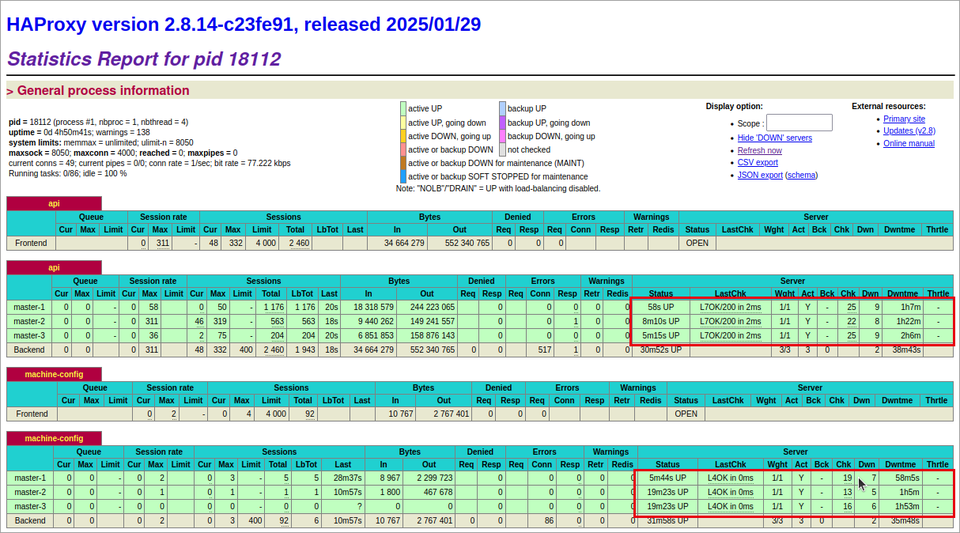Select the api Frontend row label

point(31,243)
